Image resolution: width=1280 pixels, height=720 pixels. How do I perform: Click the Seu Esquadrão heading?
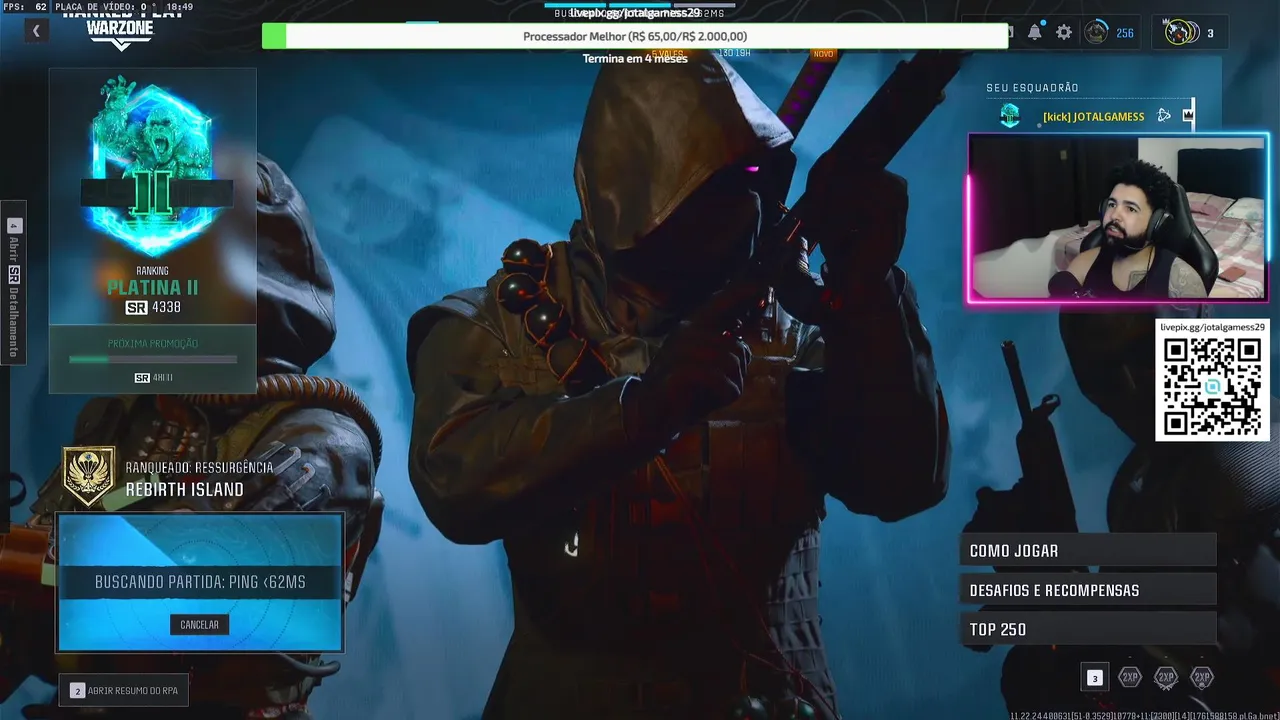1032,88
